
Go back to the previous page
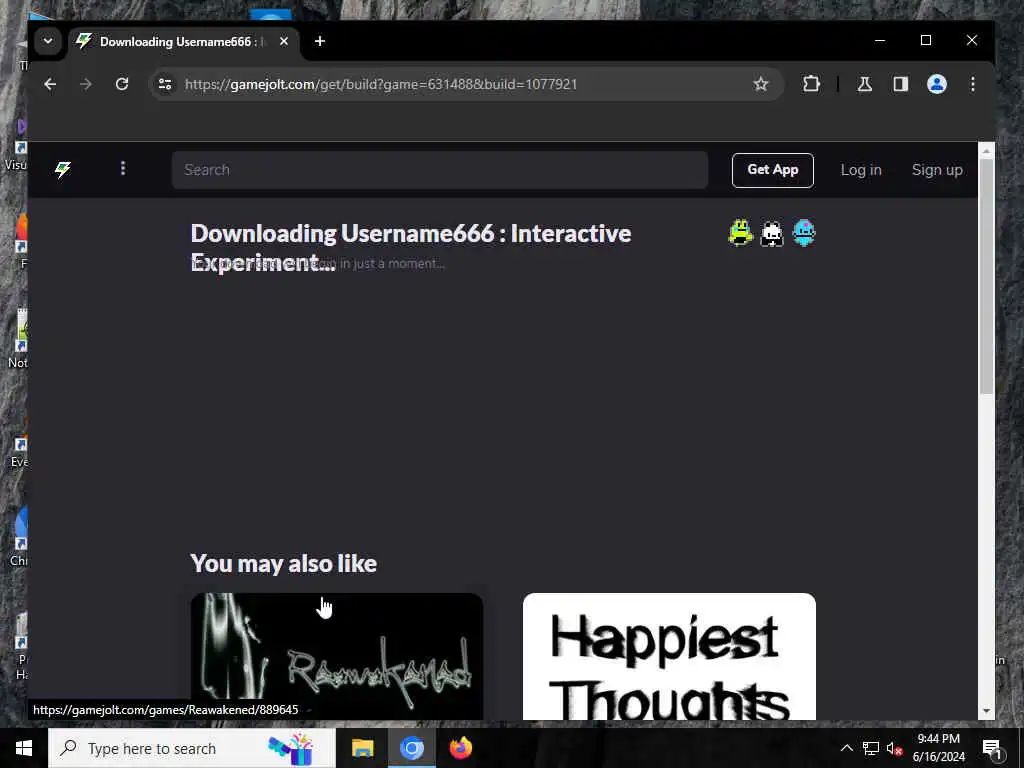click(x=50, y=84)
